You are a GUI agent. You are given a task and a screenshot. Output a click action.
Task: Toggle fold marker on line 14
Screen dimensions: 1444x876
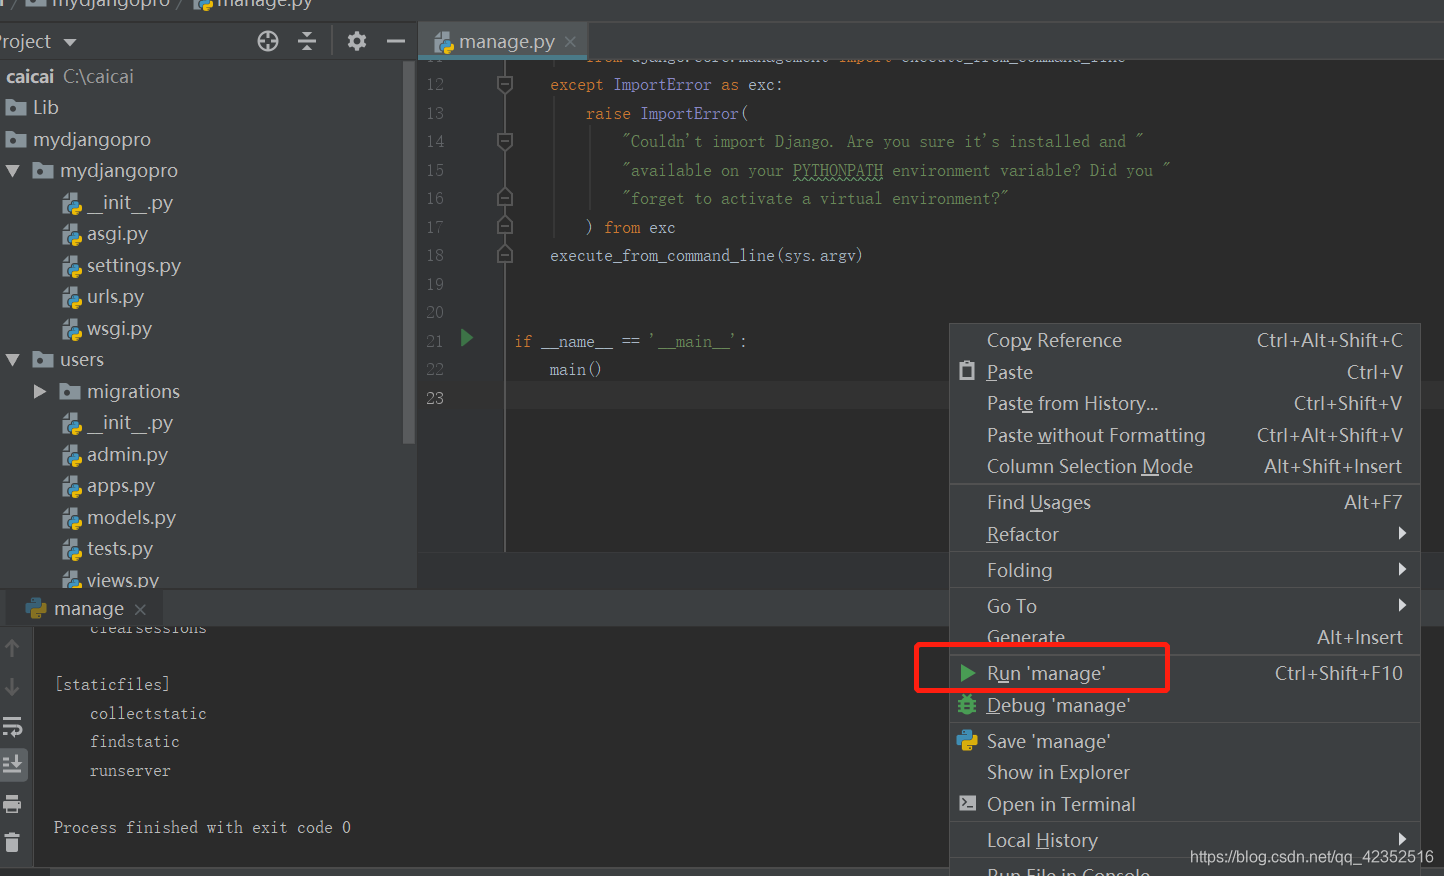[x=505, y=141]
